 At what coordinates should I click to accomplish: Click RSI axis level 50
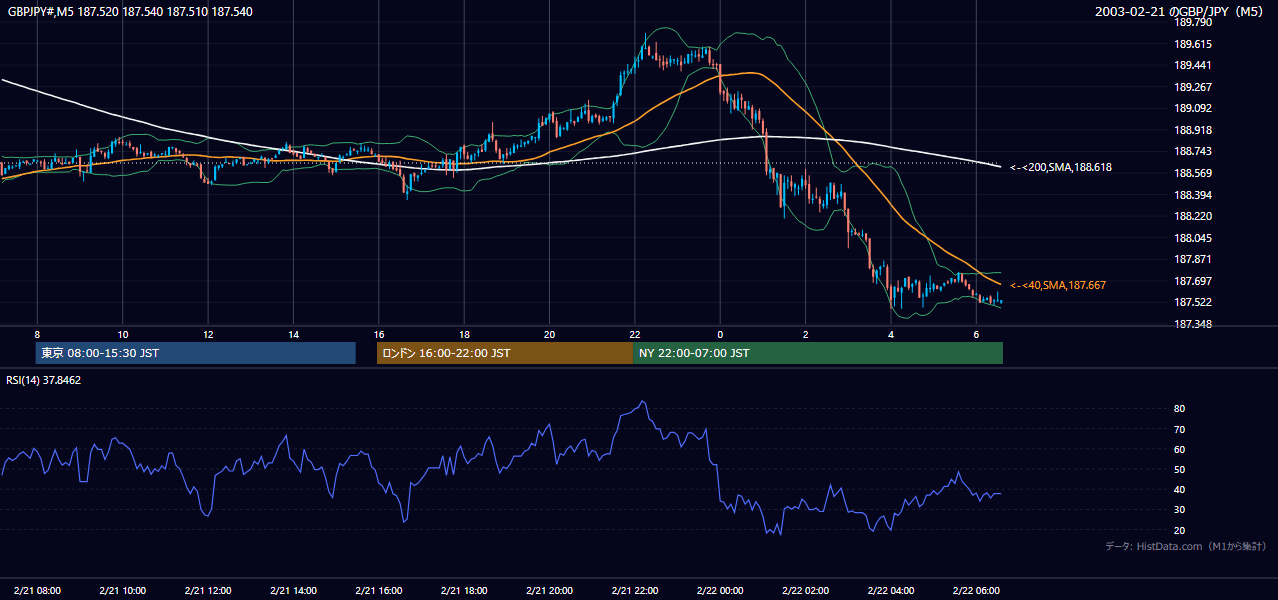[x=1180, y=469]
